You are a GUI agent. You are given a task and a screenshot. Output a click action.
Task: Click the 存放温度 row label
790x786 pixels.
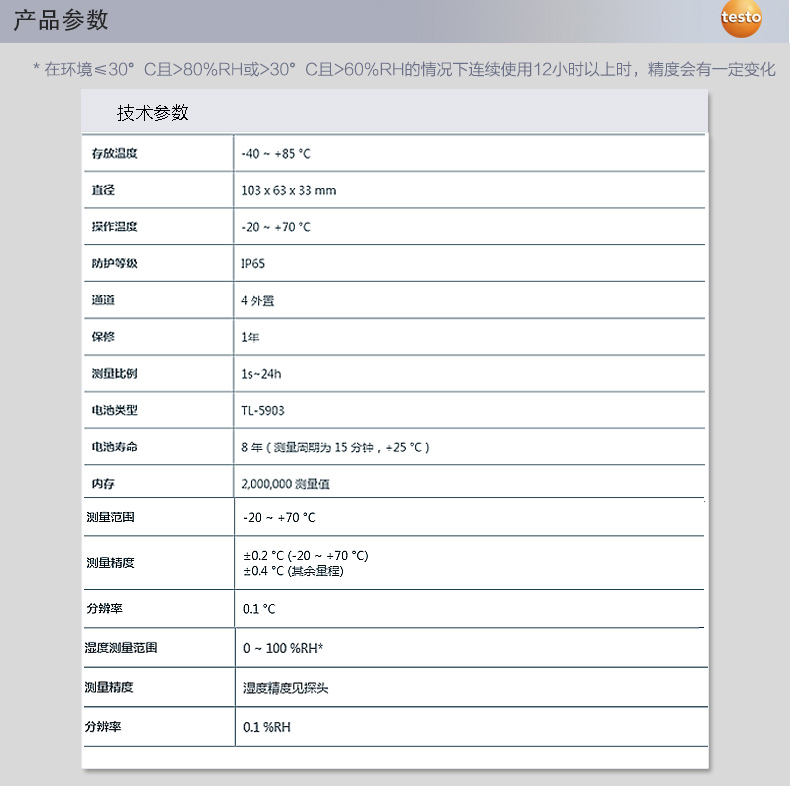pyautogui.click(x=114, y=154)
